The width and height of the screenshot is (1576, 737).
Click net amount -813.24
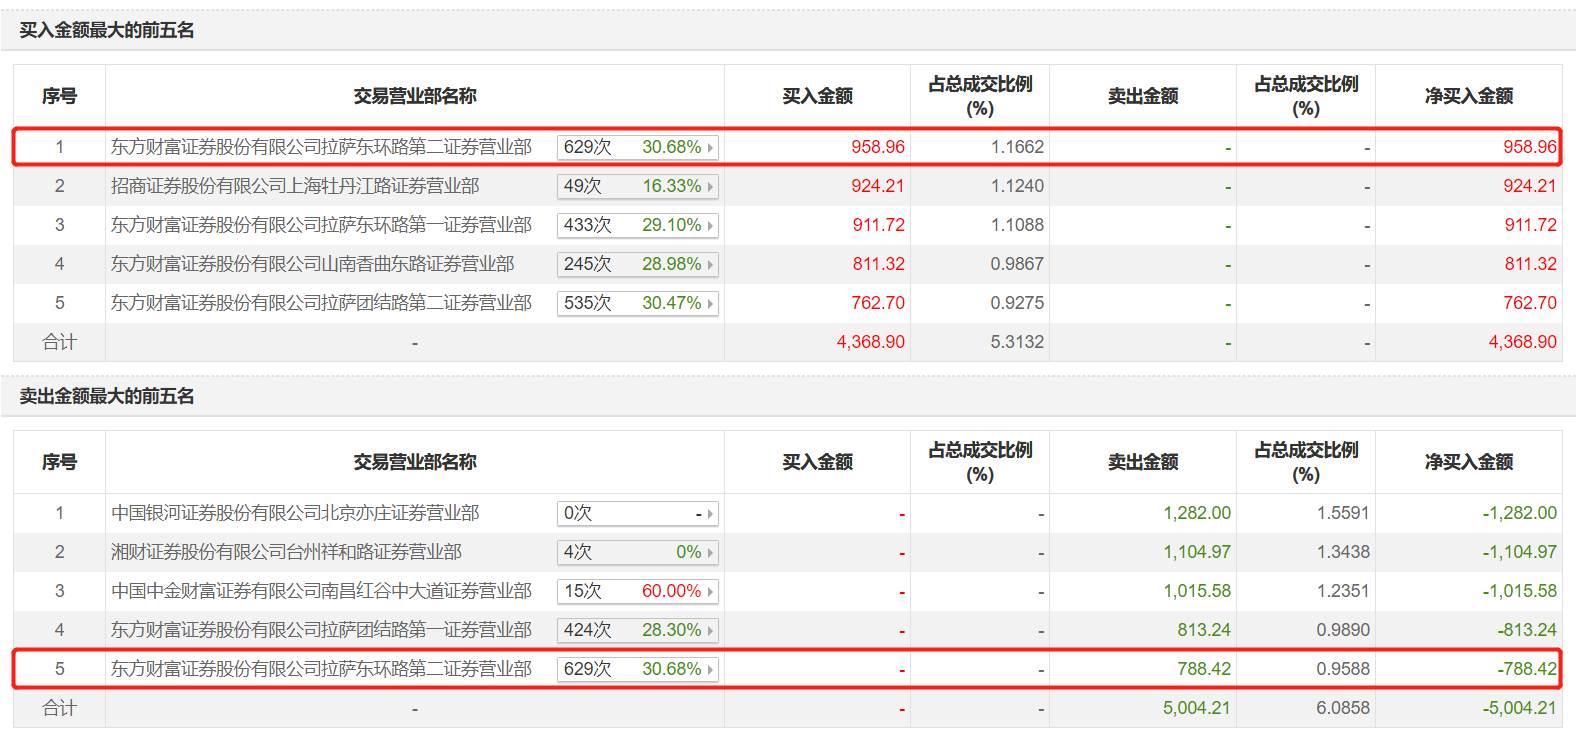(1527, 630)
